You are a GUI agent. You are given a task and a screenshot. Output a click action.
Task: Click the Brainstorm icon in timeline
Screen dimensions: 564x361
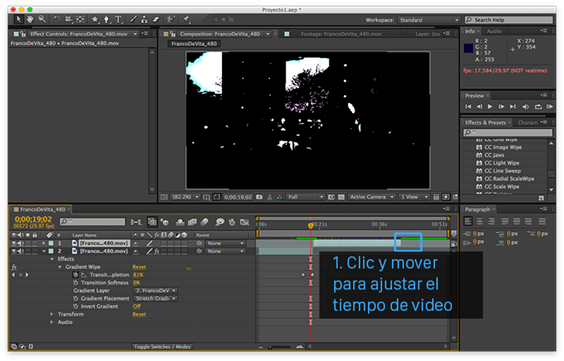click(219, 223)
